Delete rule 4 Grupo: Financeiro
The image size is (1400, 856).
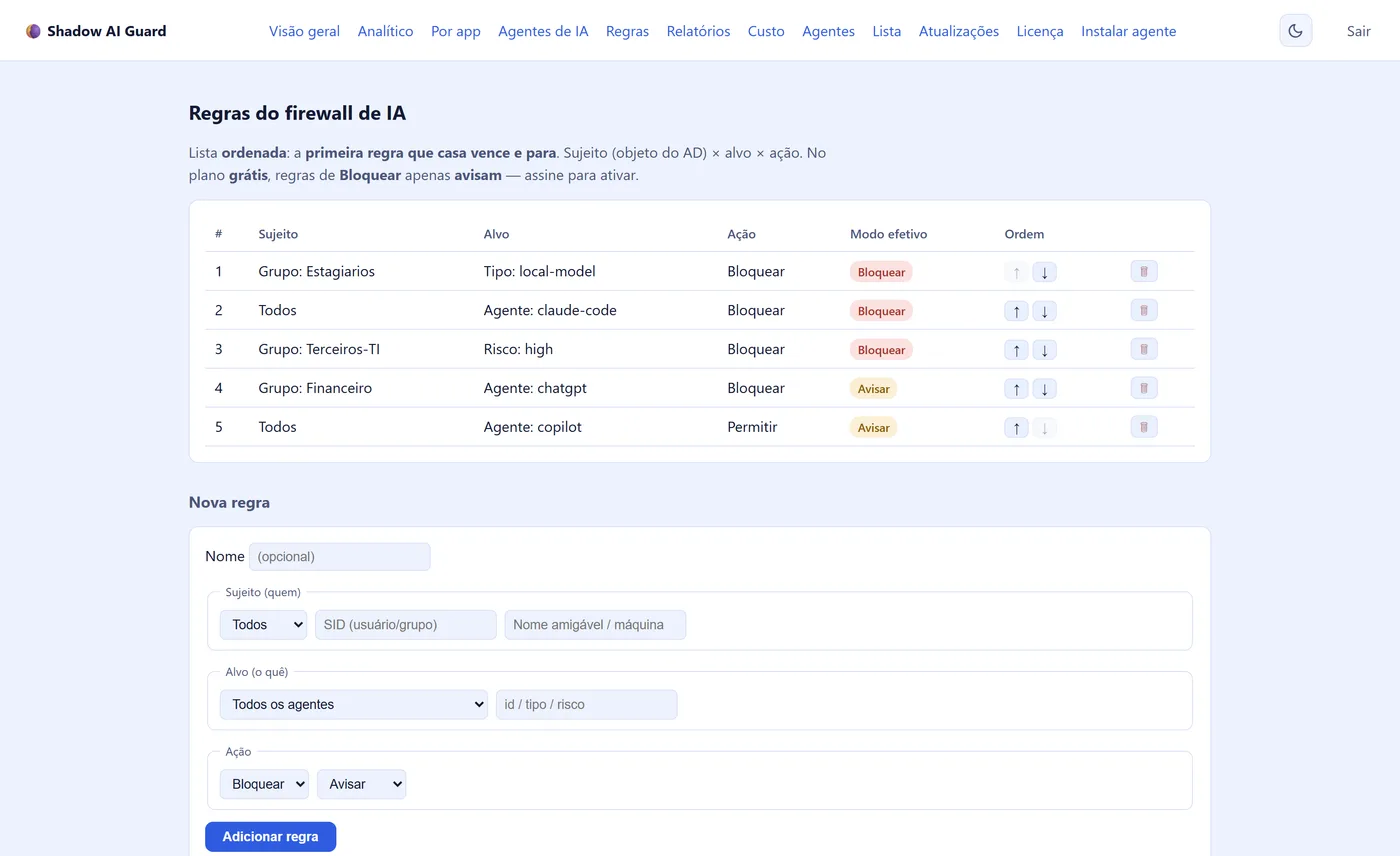coord(1144,388)
